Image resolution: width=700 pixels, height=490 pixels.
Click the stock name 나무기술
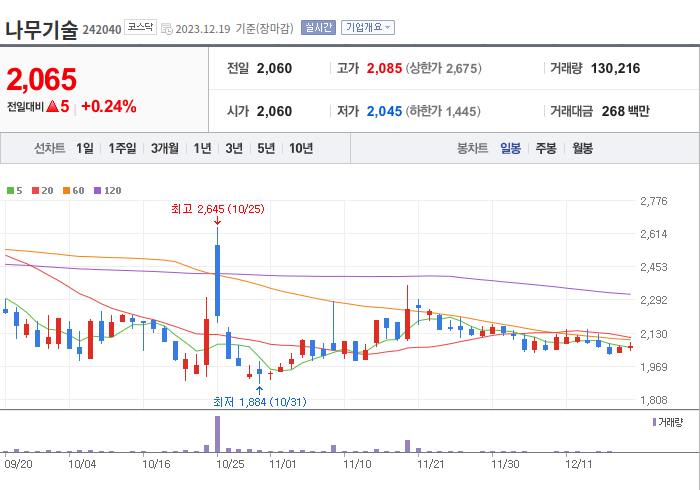click(41, 30)
